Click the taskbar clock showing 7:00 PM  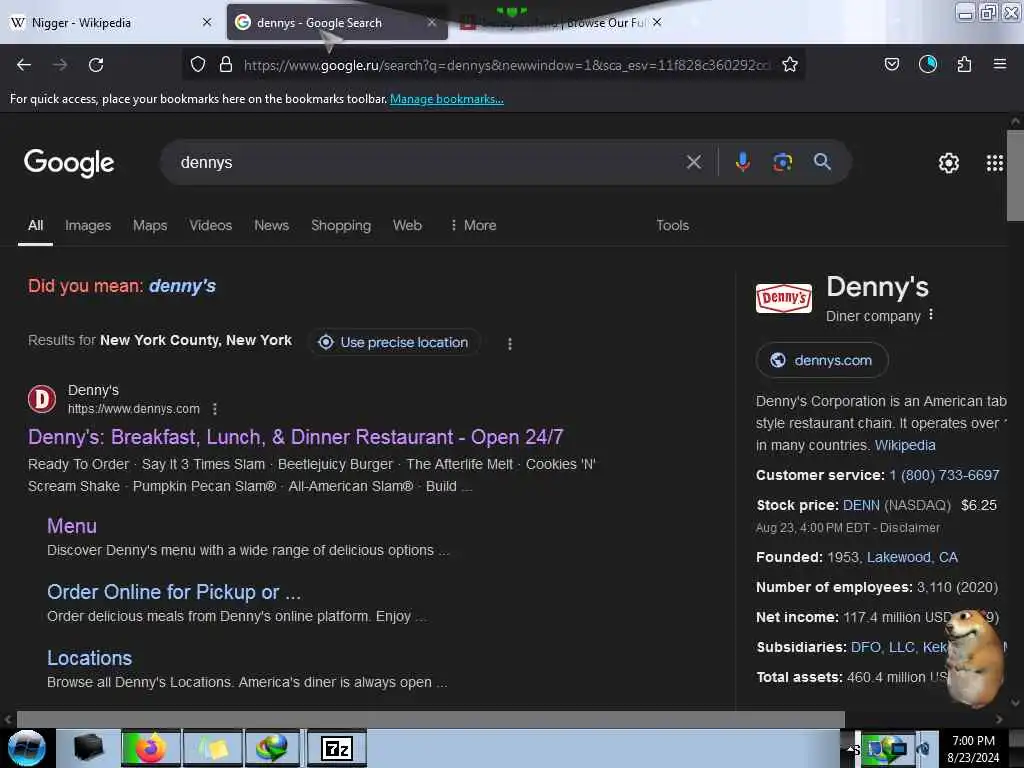(973, 749)
